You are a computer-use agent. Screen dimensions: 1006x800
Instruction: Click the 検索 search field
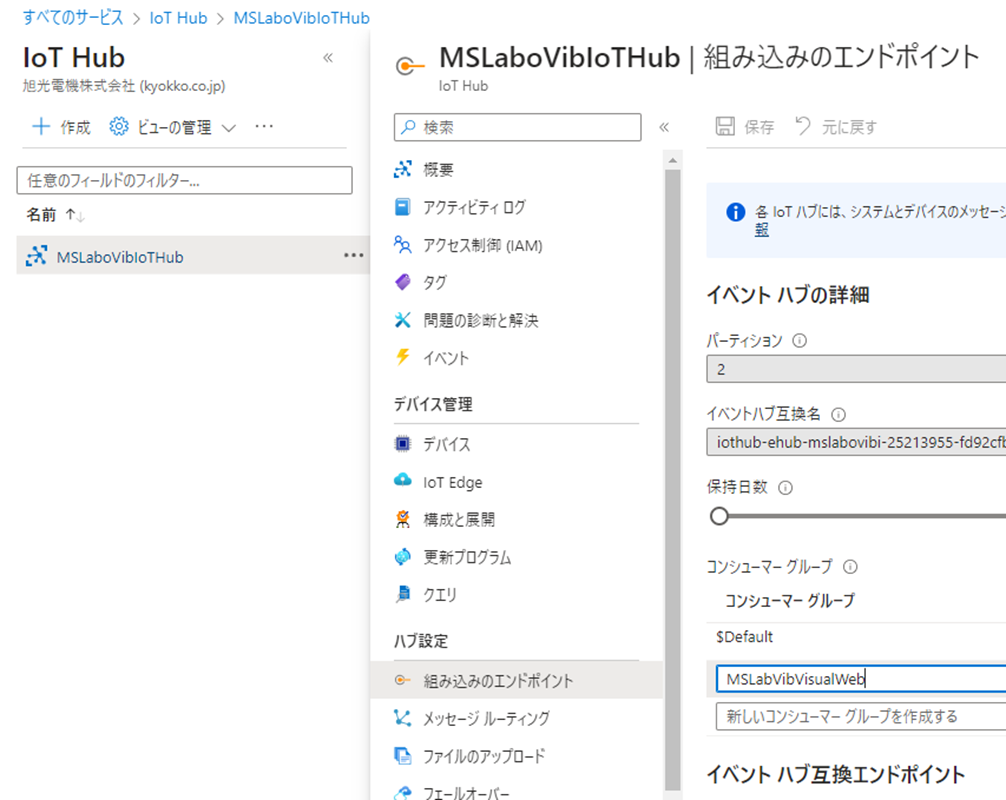517,127
